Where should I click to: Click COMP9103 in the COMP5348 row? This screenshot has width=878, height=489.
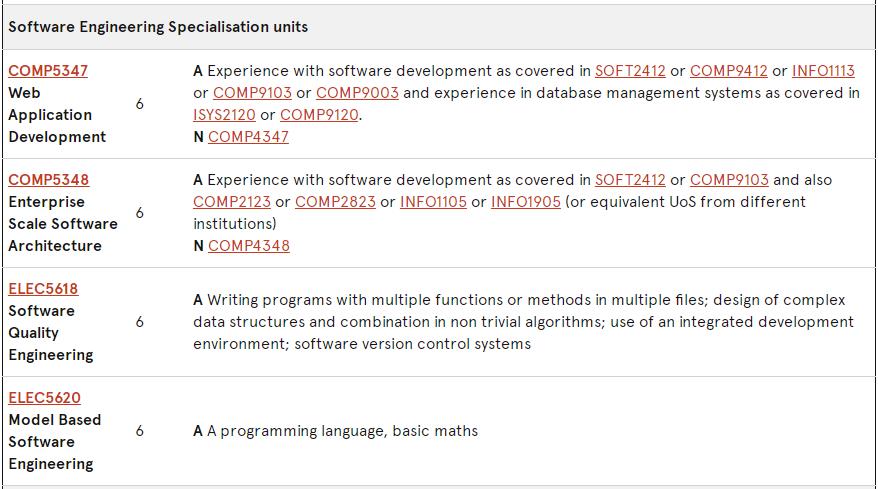[x=729, y=180]
